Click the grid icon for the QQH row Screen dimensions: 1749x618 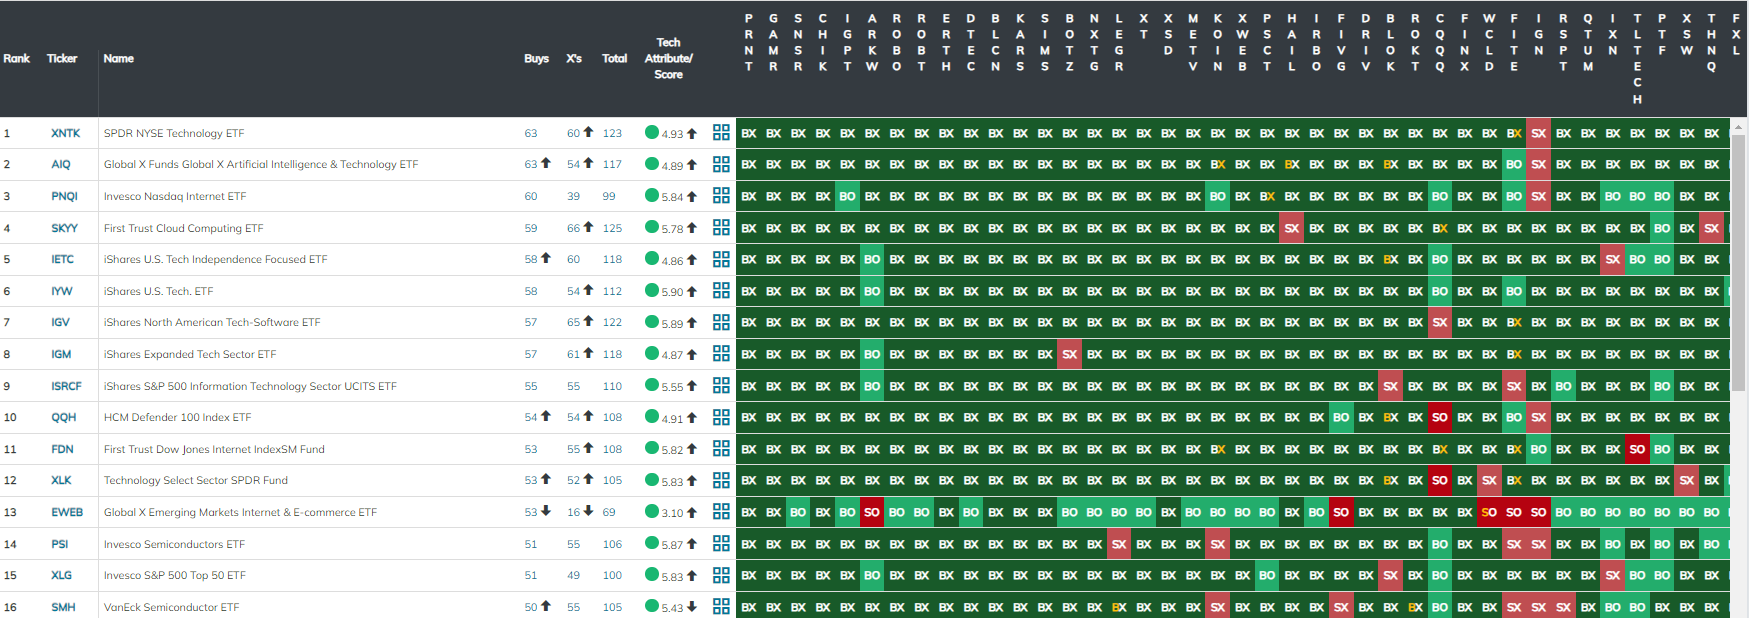pyautogui.click(x=721, y=417)
